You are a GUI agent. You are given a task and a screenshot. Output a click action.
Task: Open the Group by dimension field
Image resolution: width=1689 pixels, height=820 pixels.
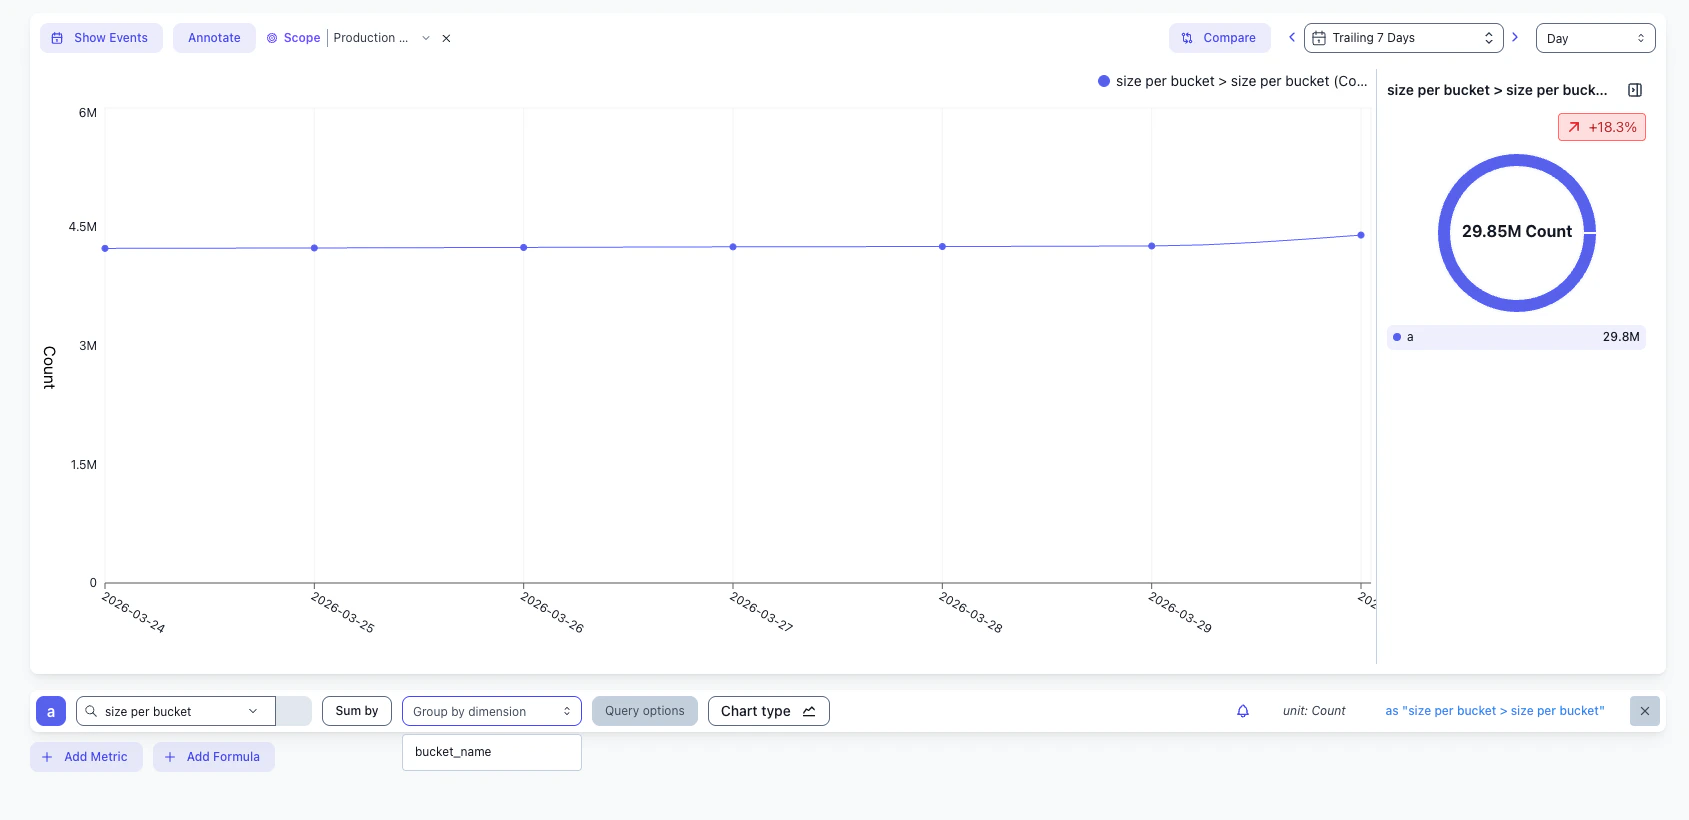492,711
